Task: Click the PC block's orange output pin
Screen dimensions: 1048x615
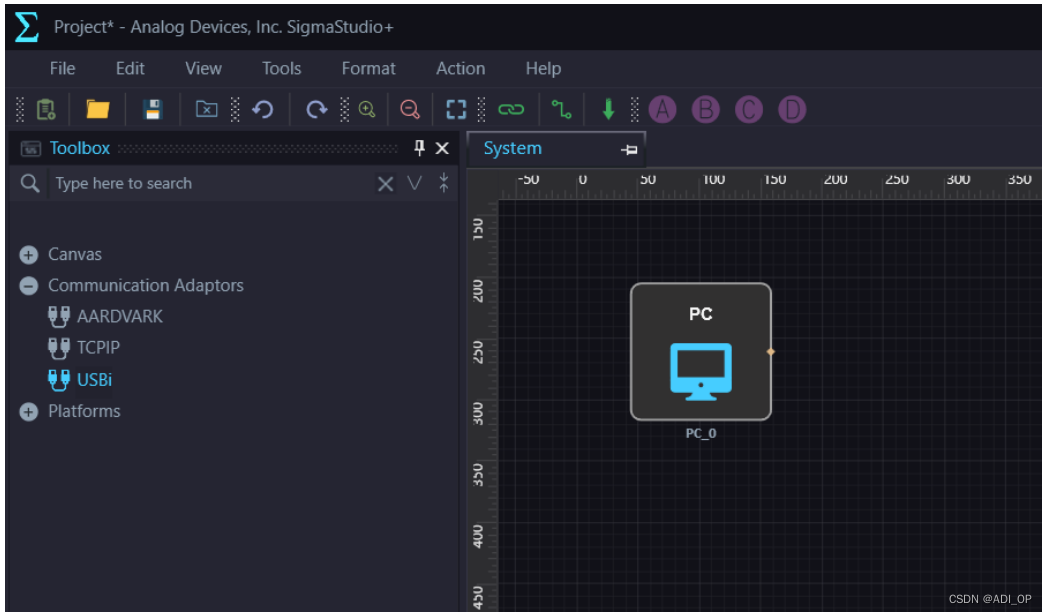Action: pyautogui.click(x=771, y=352)
